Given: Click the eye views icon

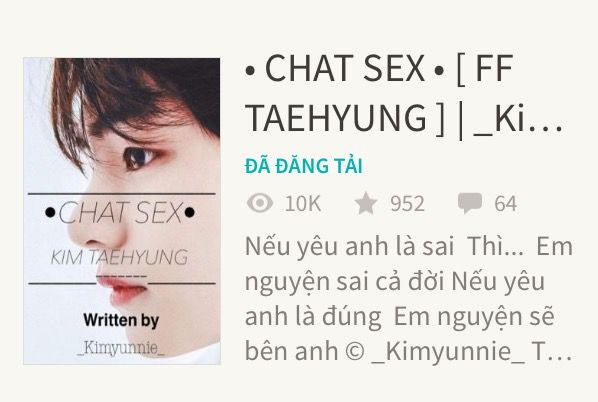Looking at the screenshot, I should point(260,203).
